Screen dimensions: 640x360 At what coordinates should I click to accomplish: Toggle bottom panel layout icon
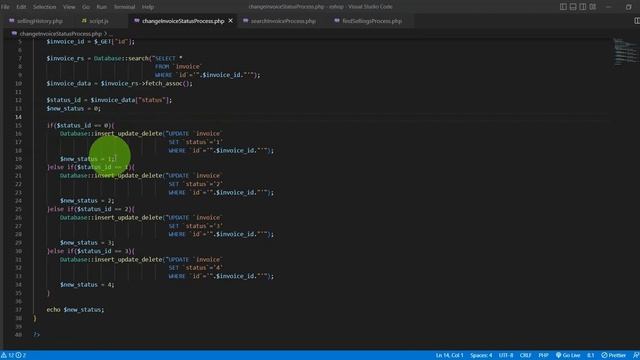tap(573, 7)
